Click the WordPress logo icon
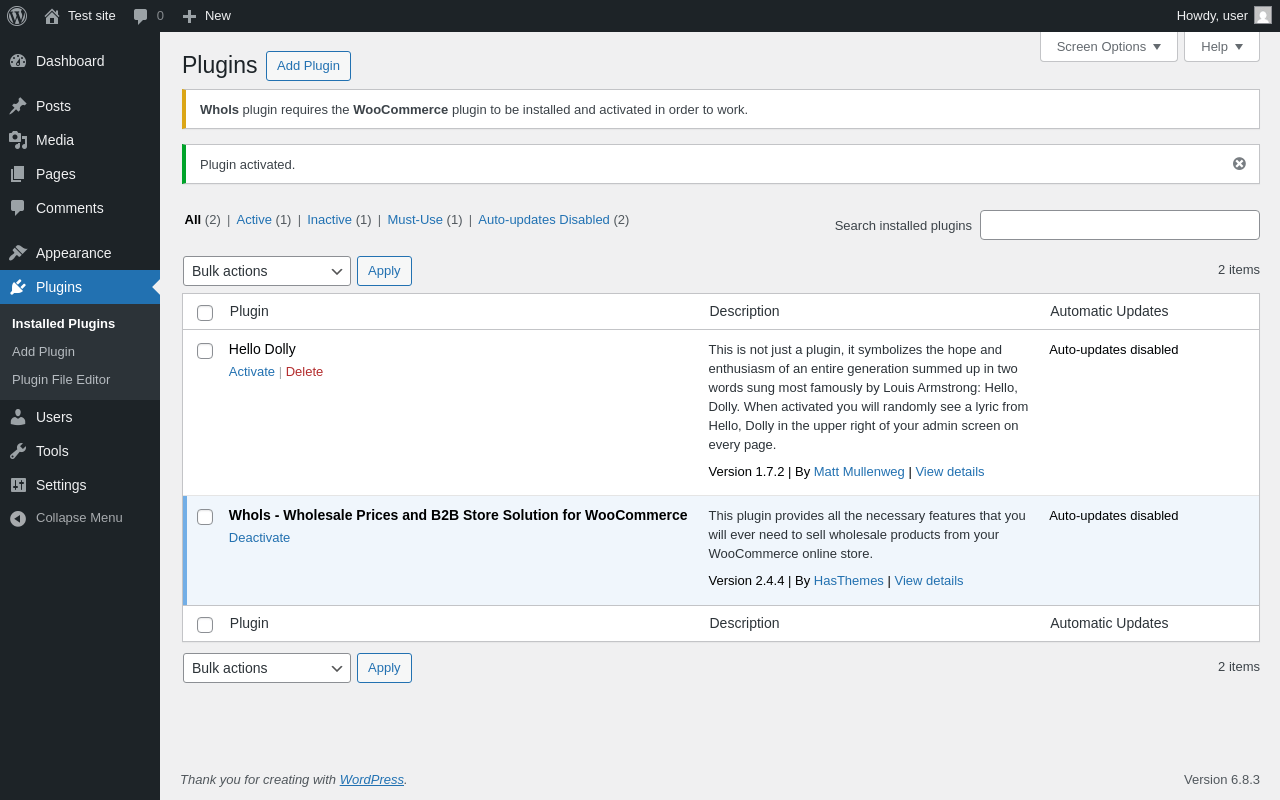The image size is (1280, 800). [x=17, y=16]
